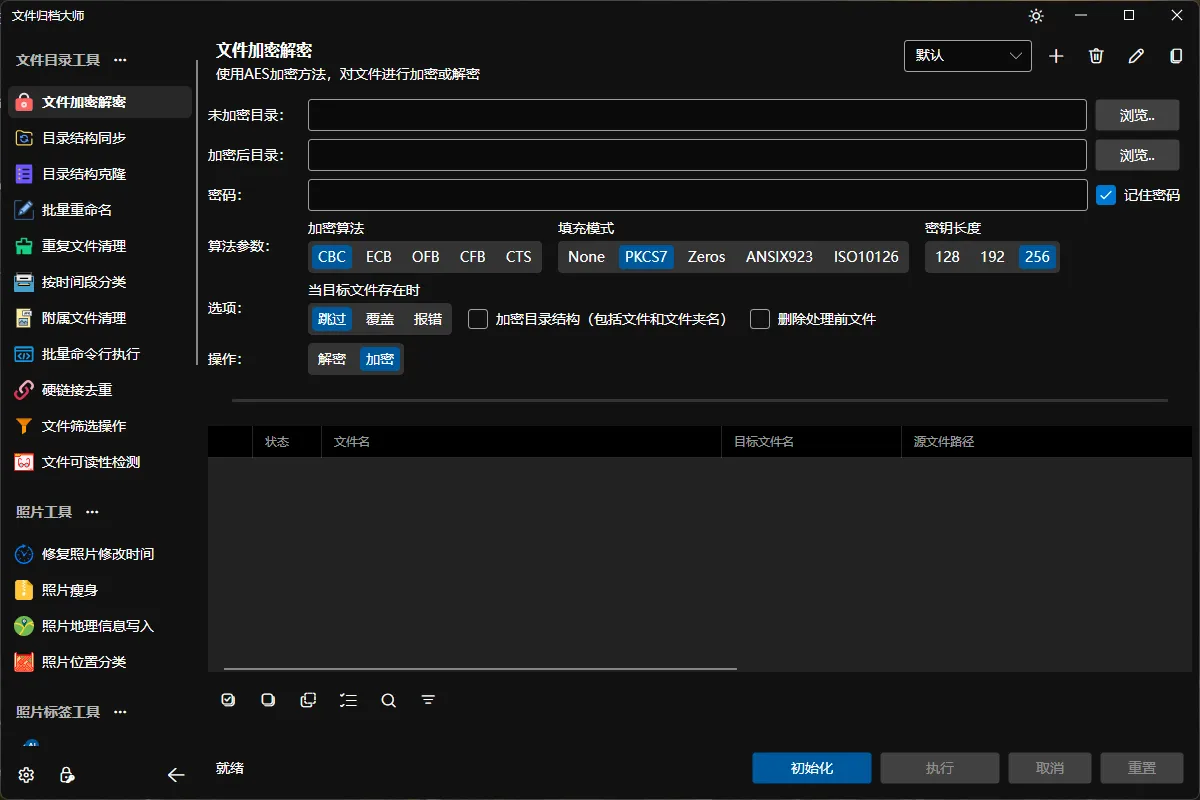The image size is (1200, 800).
Task: Select ECB as the encryption algorithm
Action: pos(378,256)
